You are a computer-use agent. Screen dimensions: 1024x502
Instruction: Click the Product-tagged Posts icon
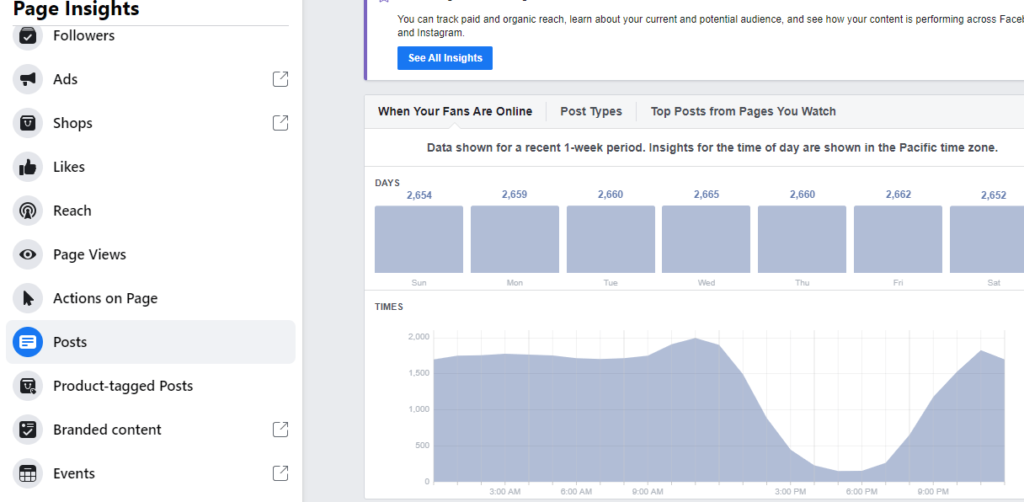coord(28,386)
